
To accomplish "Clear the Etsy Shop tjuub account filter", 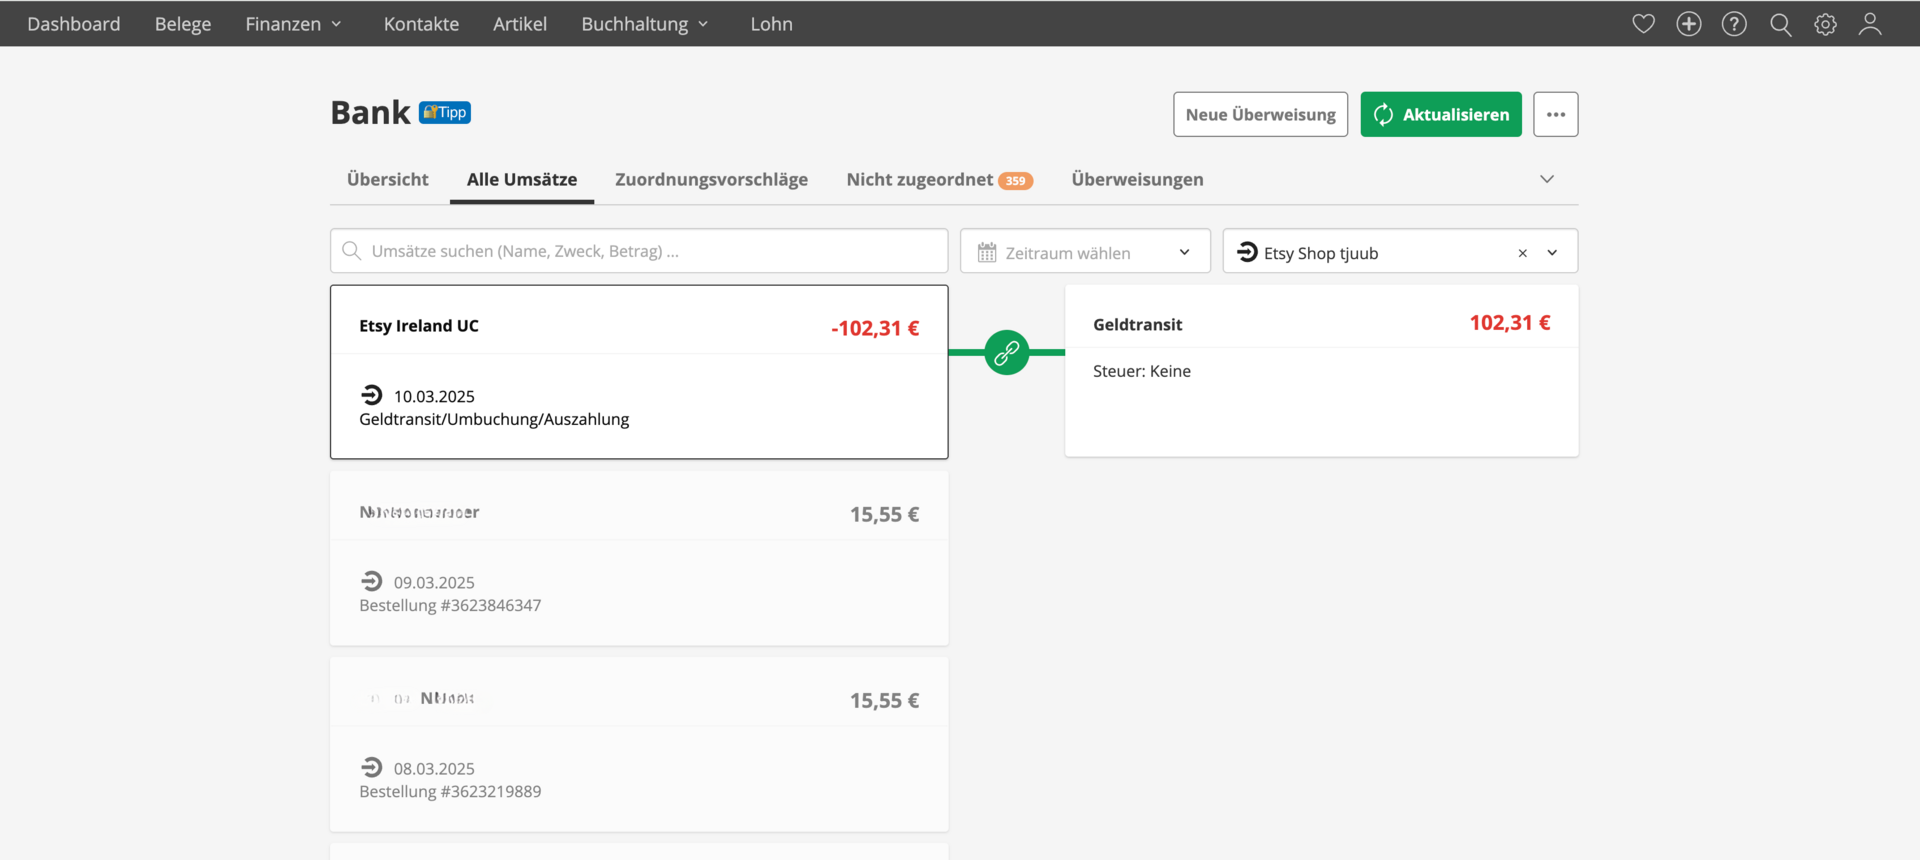I will (1522, 253).
